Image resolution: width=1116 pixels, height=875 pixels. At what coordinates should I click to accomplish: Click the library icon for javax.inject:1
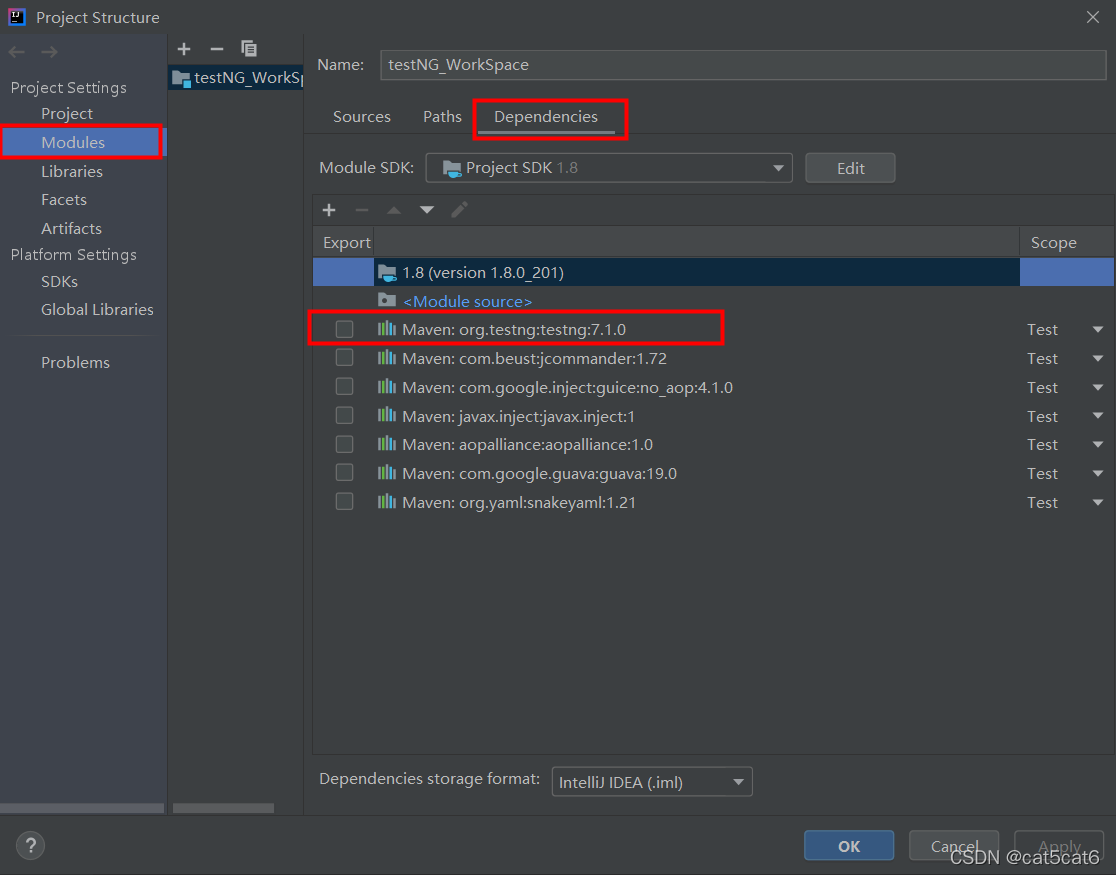tap(386, 415)
